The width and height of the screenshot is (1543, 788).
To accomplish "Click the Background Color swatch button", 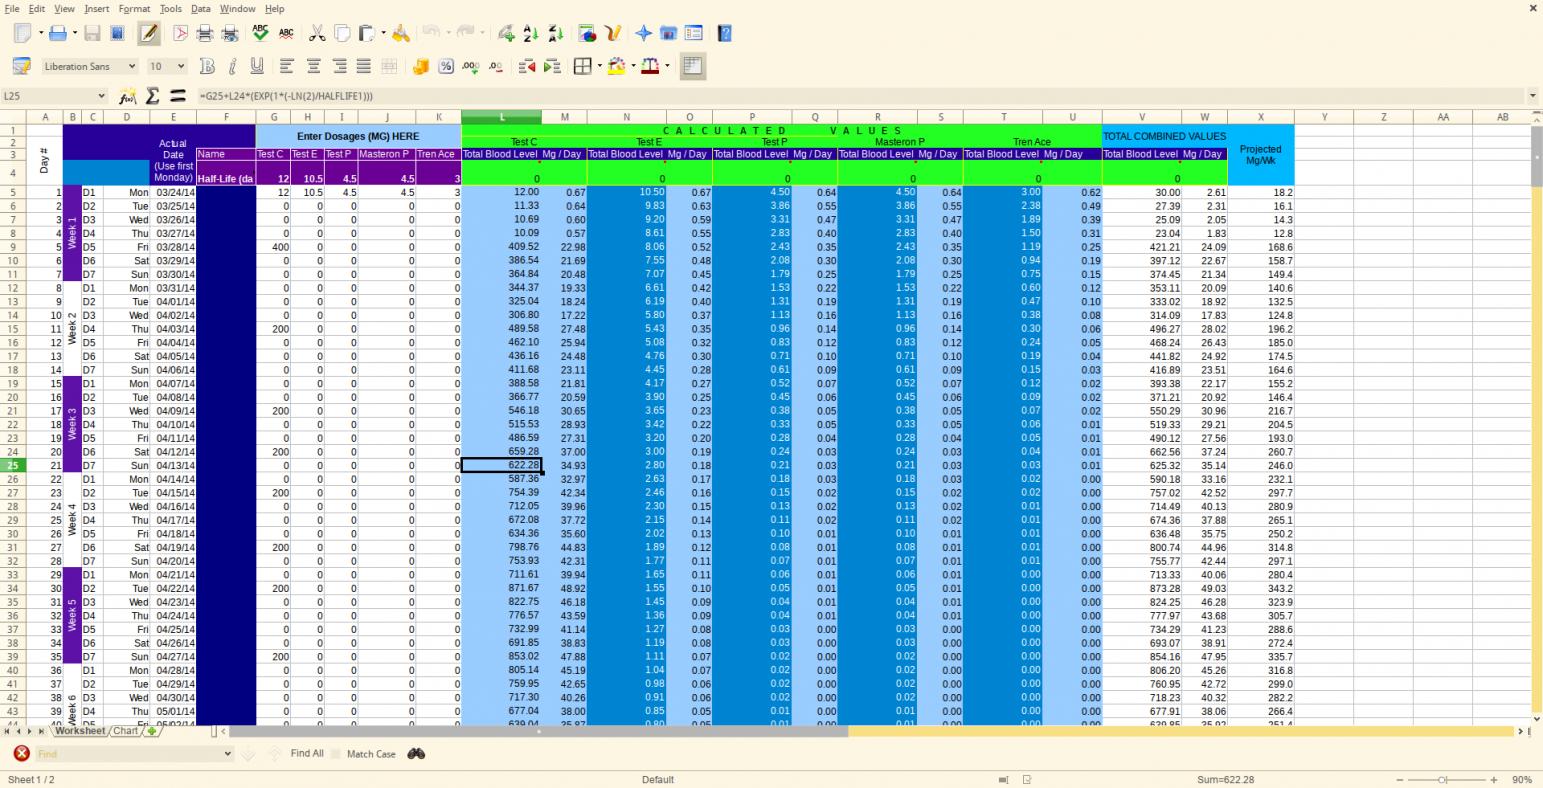I will pyautogui.click(x=616, y=66).
